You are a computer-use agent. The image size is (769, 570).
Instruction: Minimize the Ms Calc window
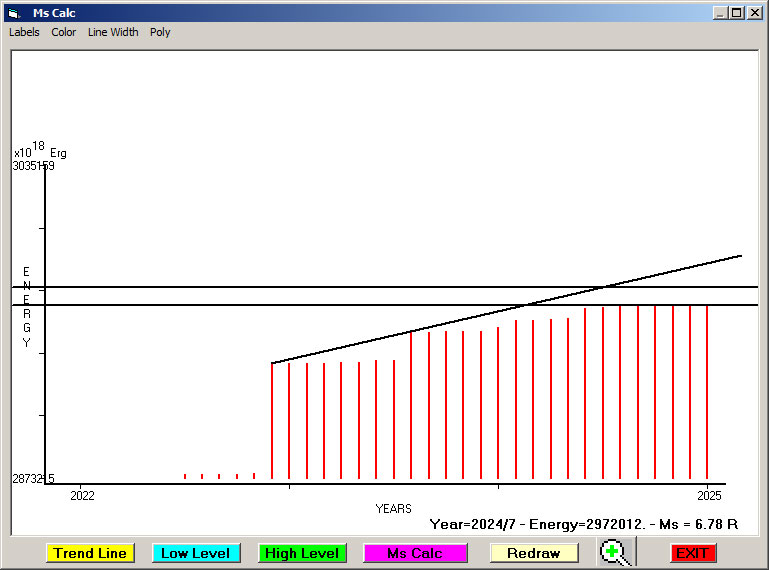click(x=720, y=13)
